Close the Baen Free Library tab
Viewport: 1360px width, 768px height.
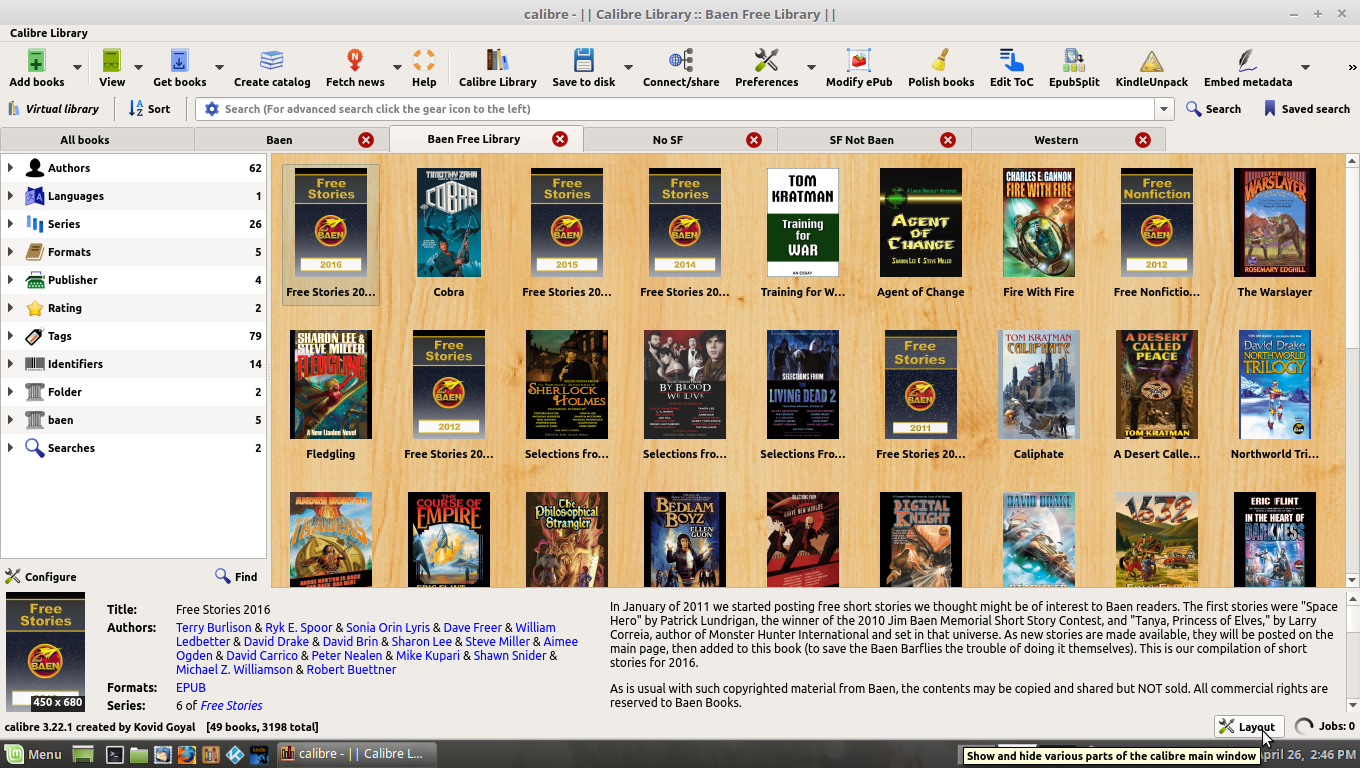(560, 139)
